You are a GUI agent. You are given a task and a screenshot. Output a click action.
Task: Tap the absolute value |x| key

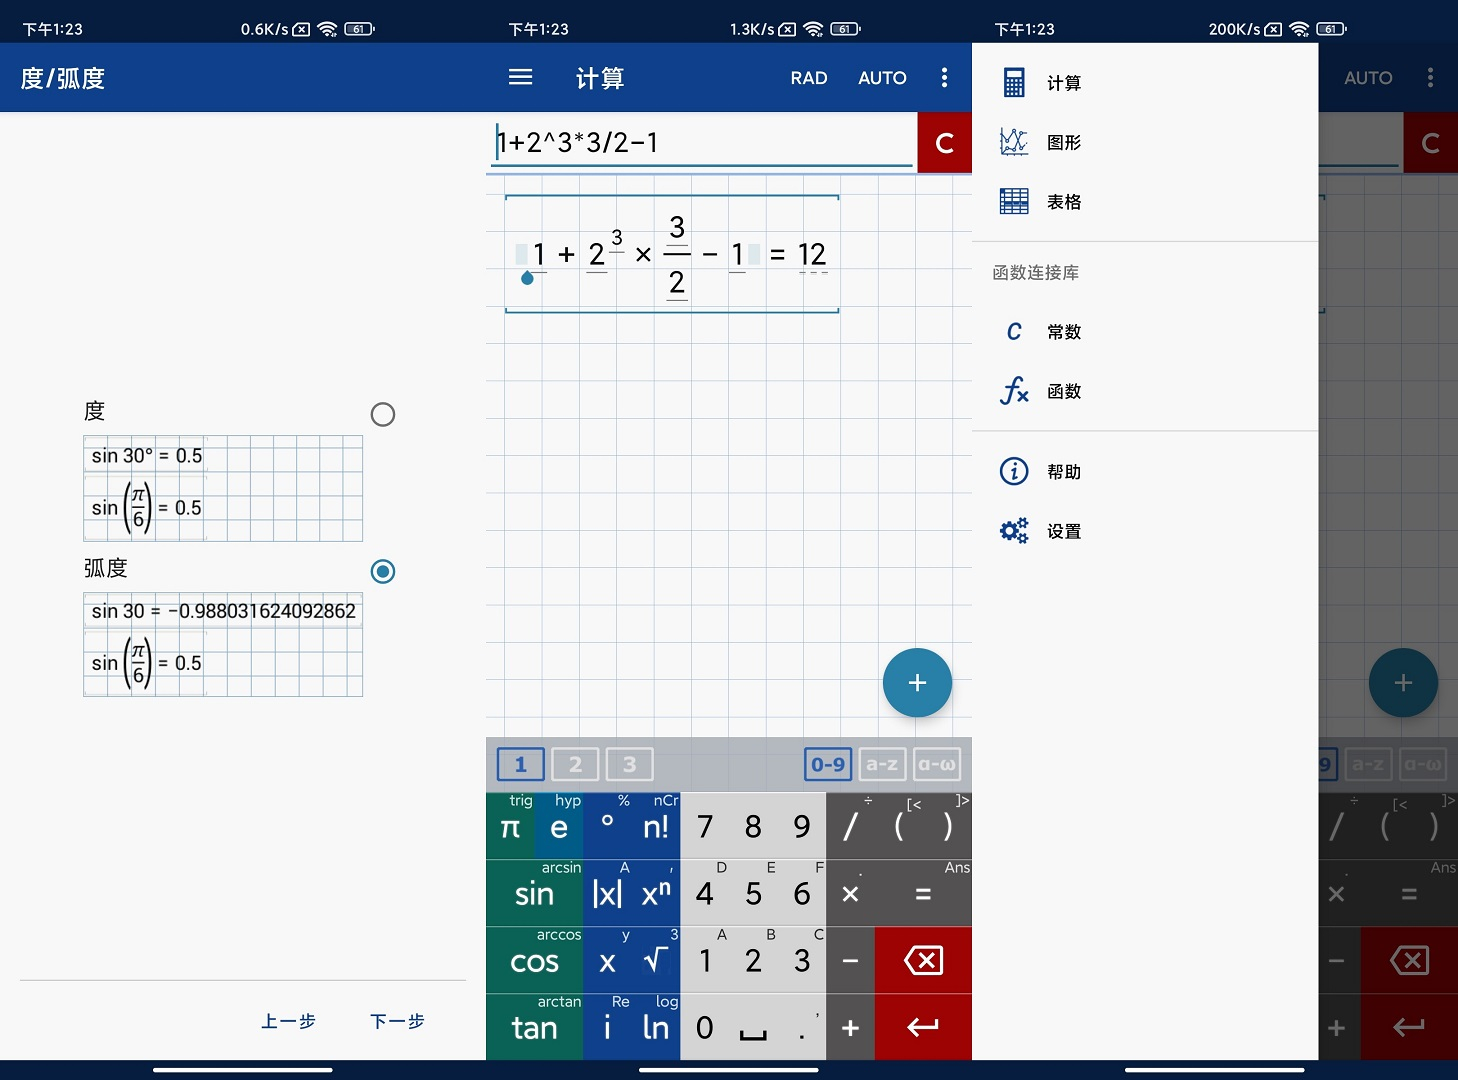coord(607,893)
